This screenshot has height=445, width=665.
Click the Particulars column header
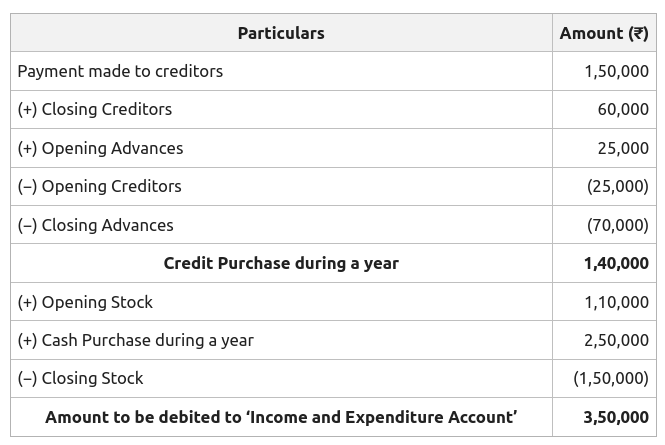[x=281, y=33]
